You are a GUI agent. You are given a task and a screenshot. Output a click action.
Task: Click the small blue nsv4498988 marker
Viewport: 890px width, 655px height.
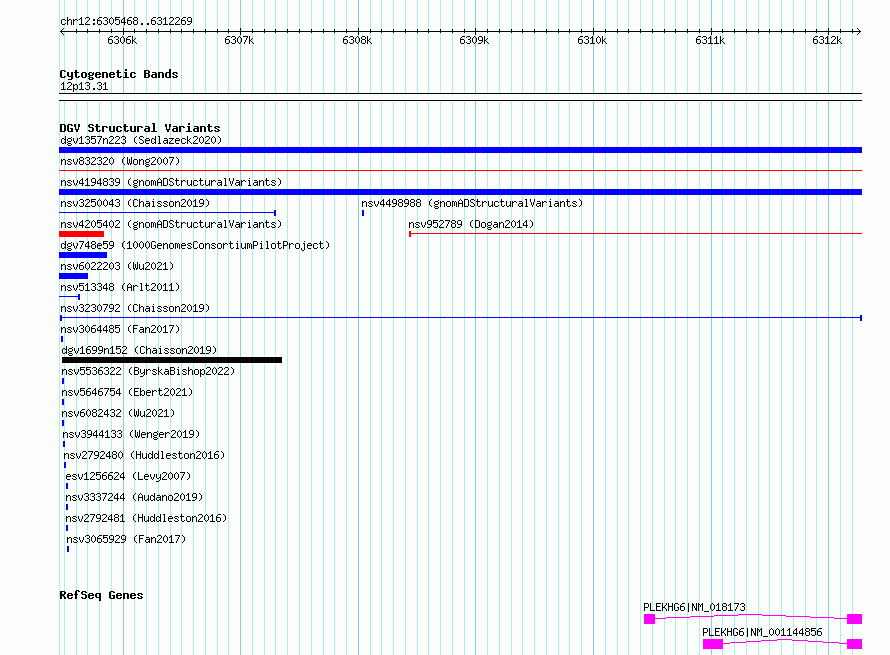pyautogui.click(x=363, y=213)
